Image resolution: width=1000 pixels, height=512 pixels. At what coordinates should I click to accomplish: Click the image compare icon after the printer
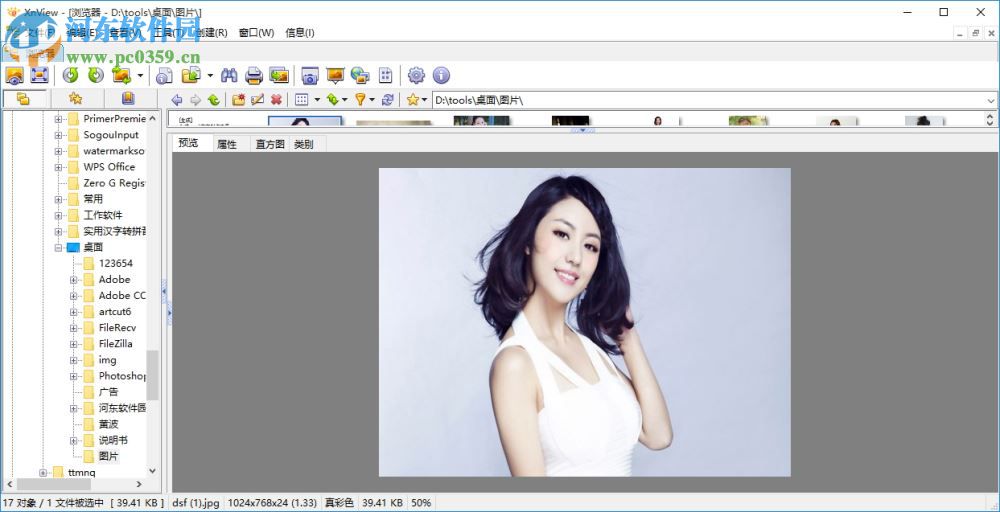279,76
